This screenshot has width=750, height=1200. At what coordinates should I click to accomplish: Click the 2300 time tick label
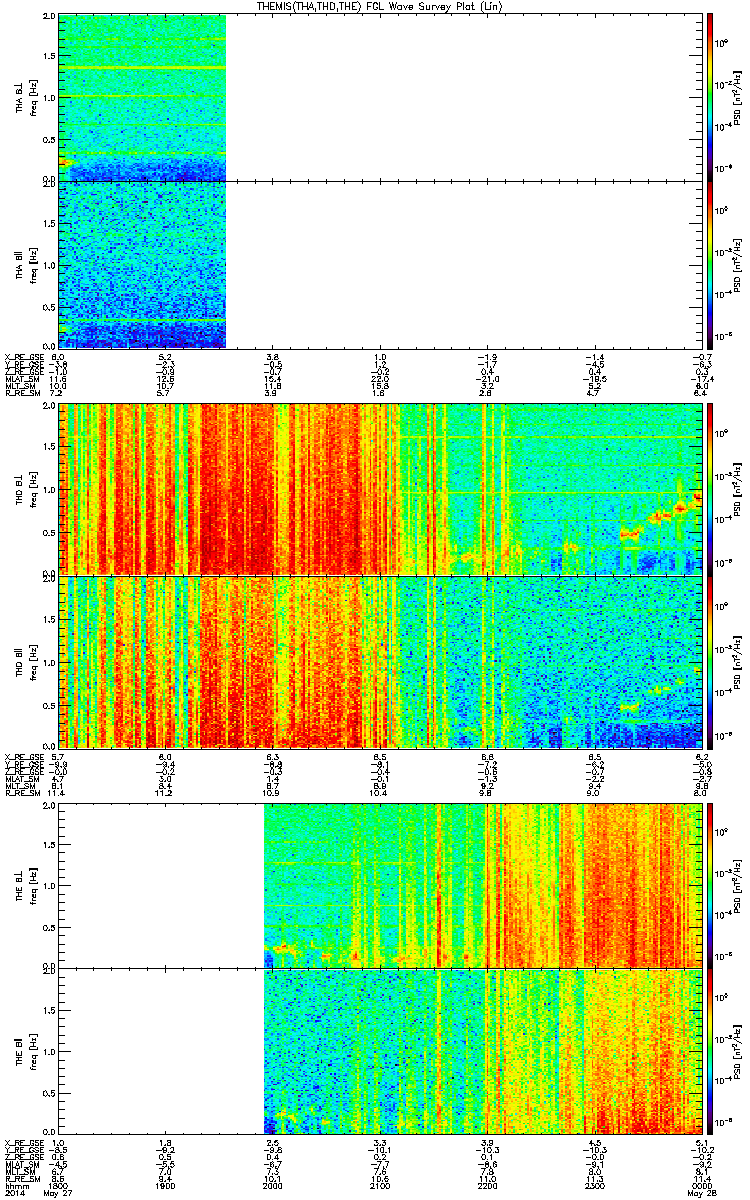(x=593, y=1185)
